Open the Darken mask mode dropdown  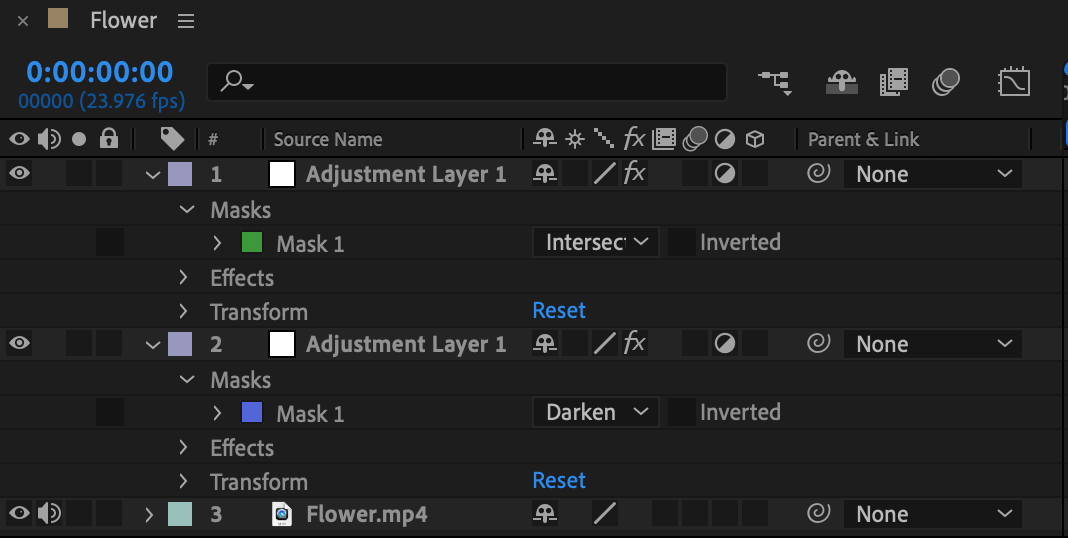[x=596, y=412]
